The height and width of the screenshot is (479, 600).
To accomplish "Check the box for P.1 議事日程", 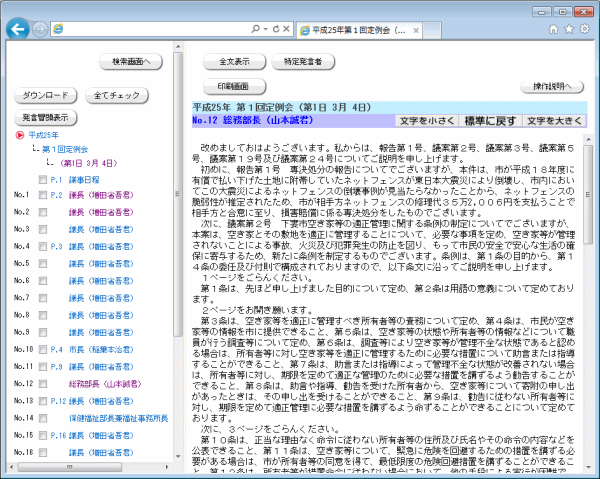I will (43, 179).
